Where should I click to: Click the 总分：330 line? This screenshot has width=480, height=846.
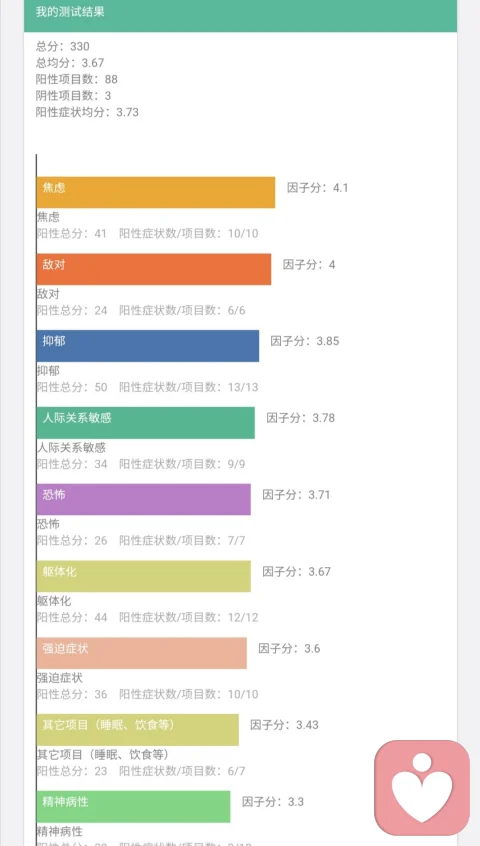tap(63, 46)
